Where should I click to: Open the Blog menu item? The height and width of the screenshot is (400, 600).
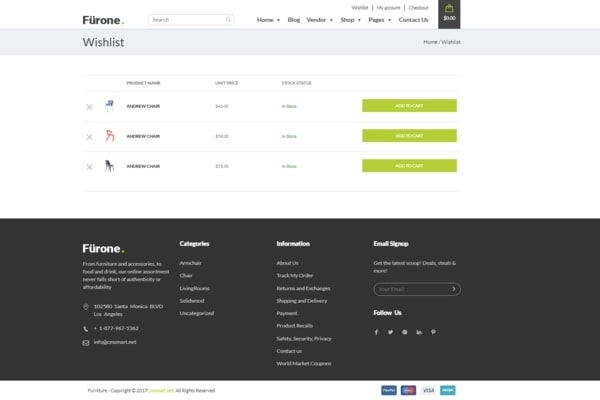293,20
